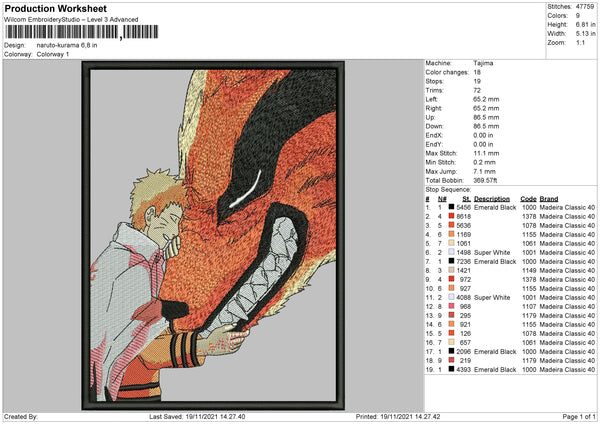The image size is (600, 424).
Task: Click the embroidery design preview image
Action: click(213, 235)
